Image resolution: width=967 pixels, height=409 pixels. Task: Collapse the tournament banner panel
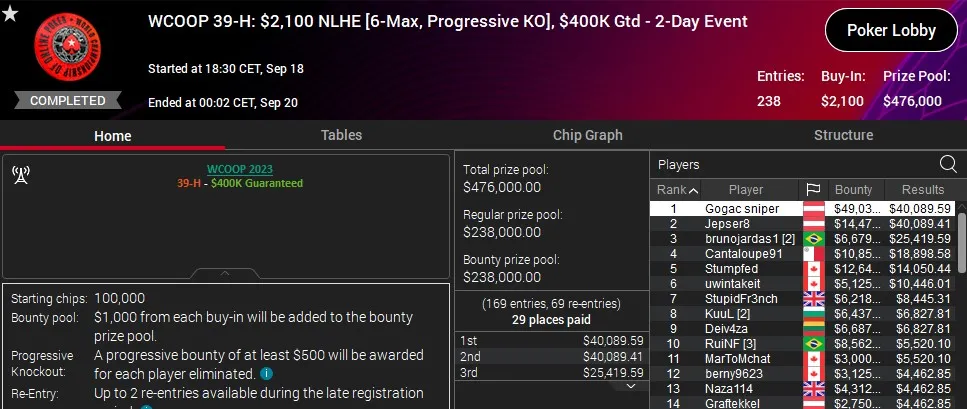pos(225,273)
